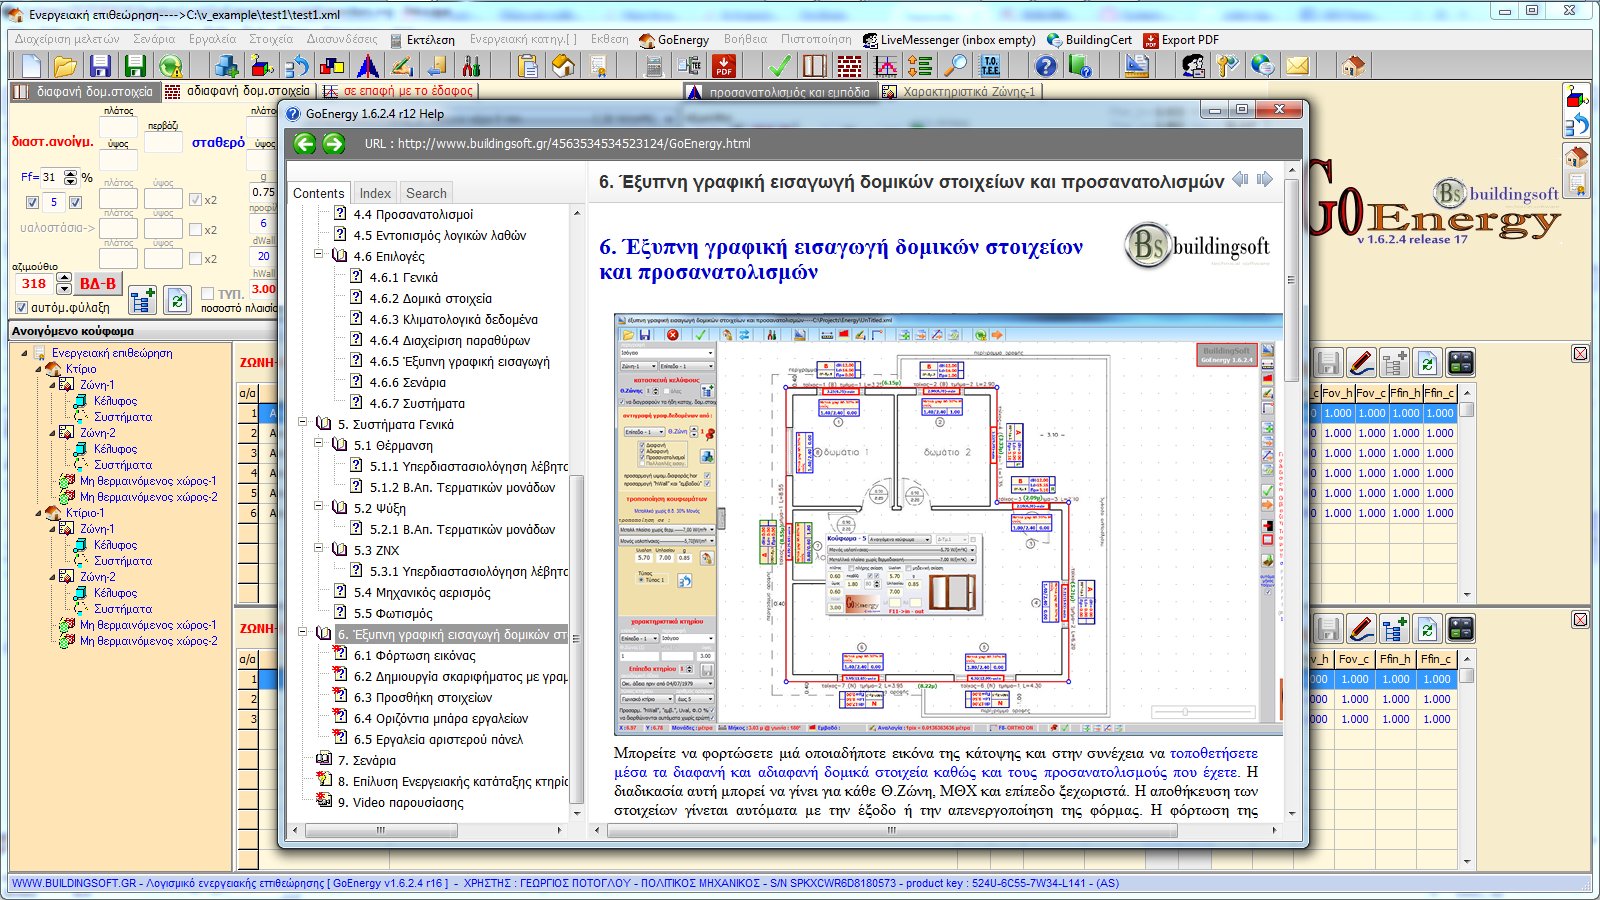Enable the ΤΥΠ. checkbox
This screenshot has height=900, width=1600.
[208, 294]
